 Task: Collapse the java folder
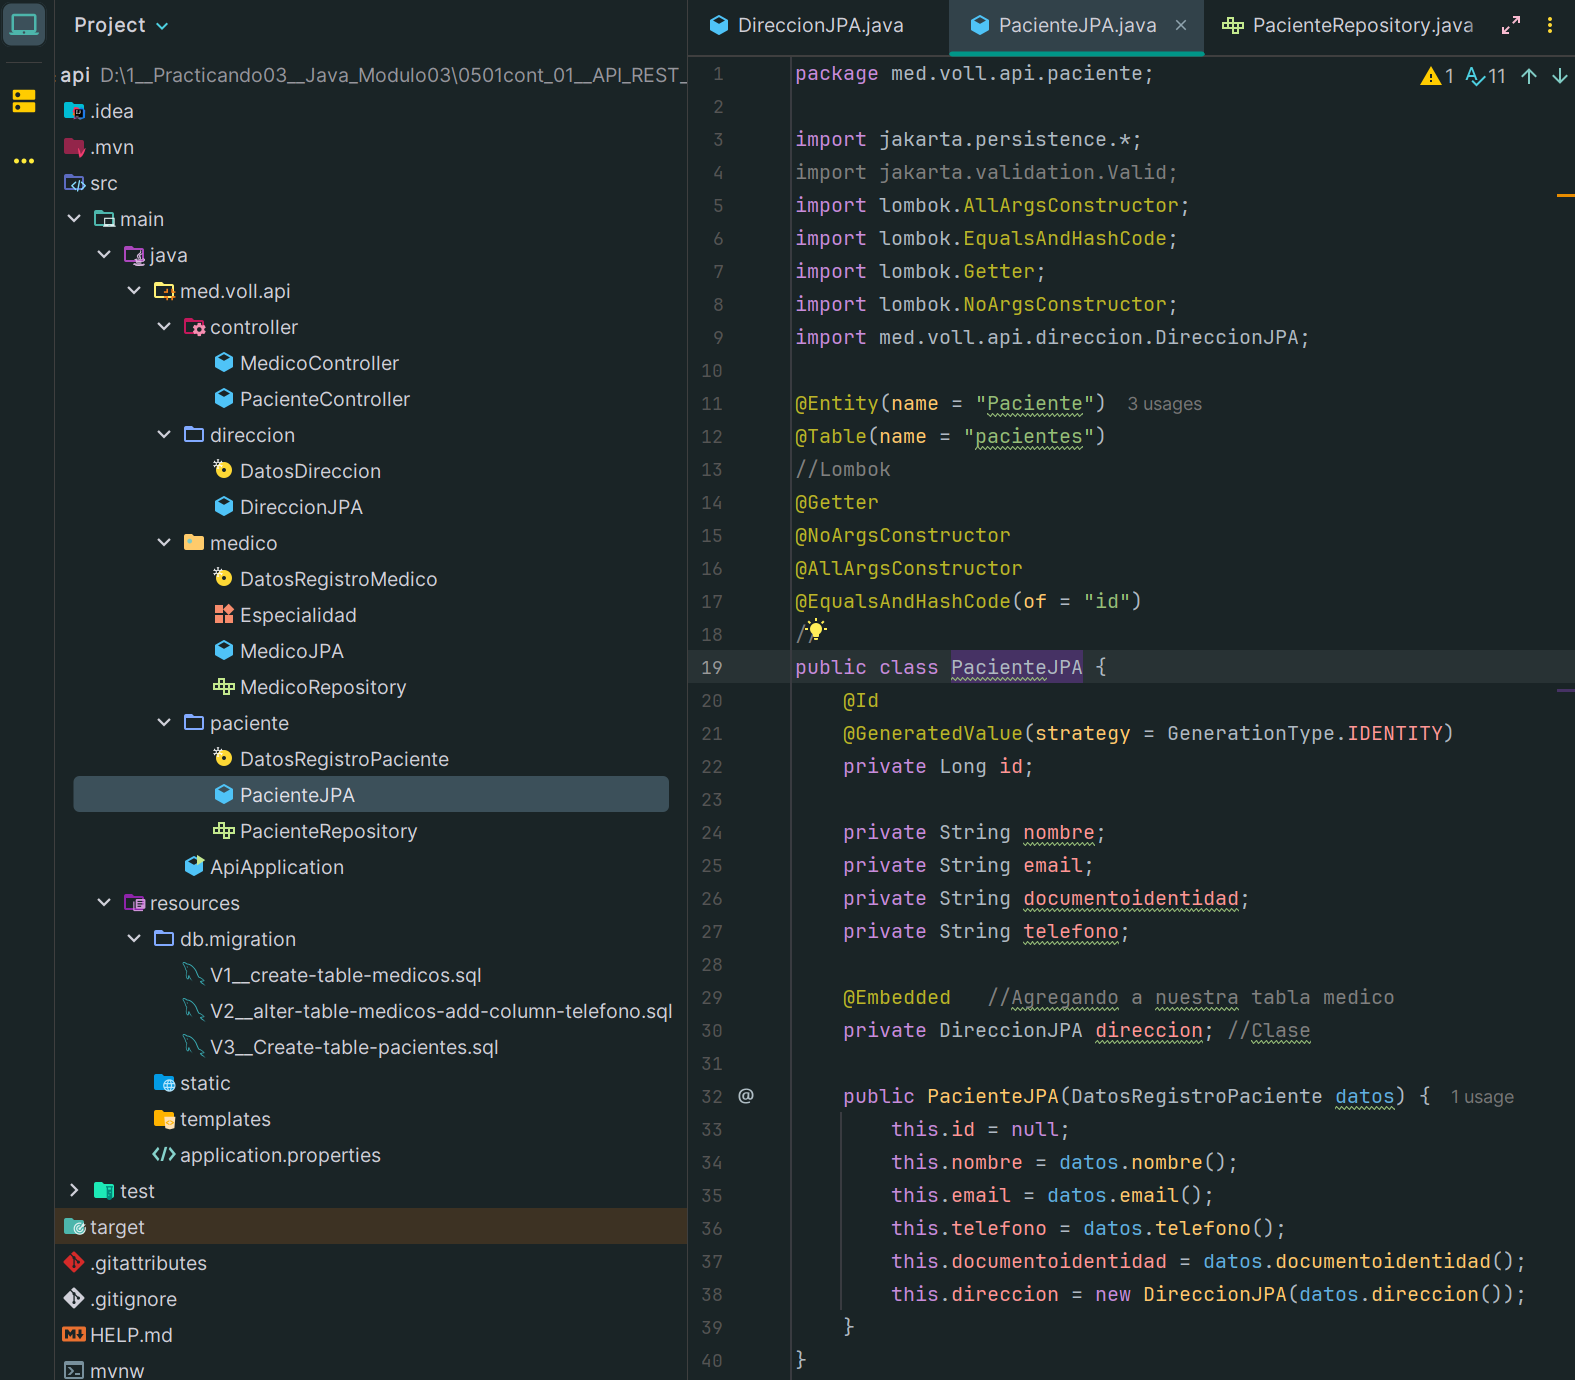pyautogui.click(x=104, y=255)
